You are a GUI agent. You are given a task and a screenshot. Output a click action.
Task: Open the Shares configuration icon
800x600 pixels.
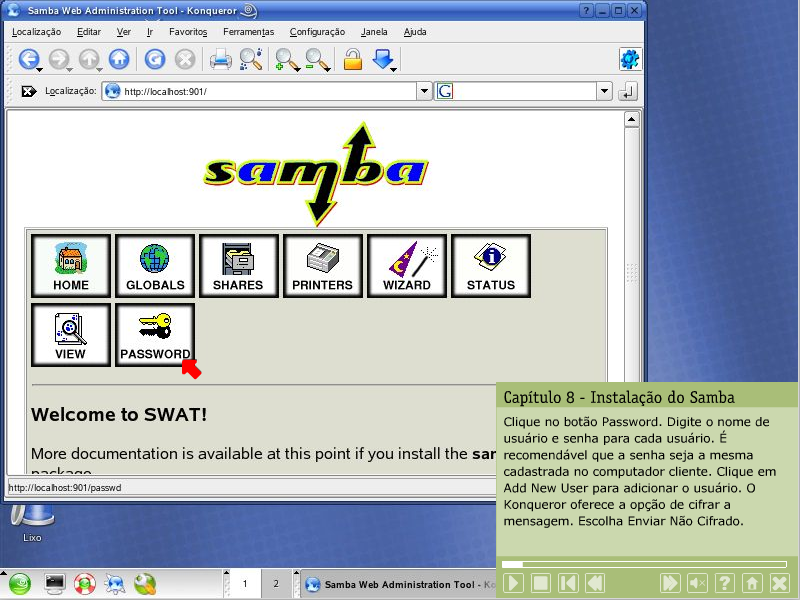click(238, 266)
